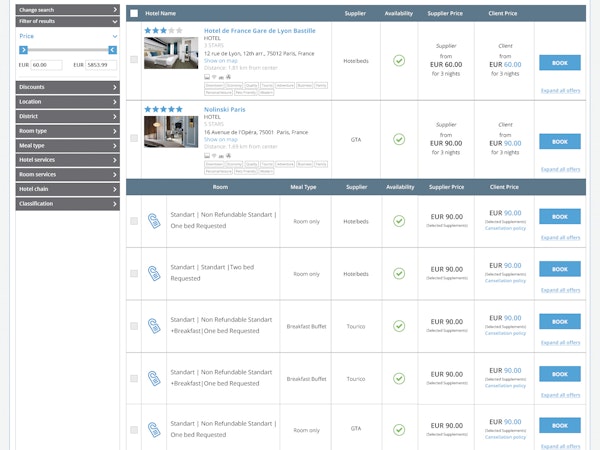Viewport: 600px width, 450px height.
Task: Click door-tag icon of GTA room row
Action: (154, 430)
